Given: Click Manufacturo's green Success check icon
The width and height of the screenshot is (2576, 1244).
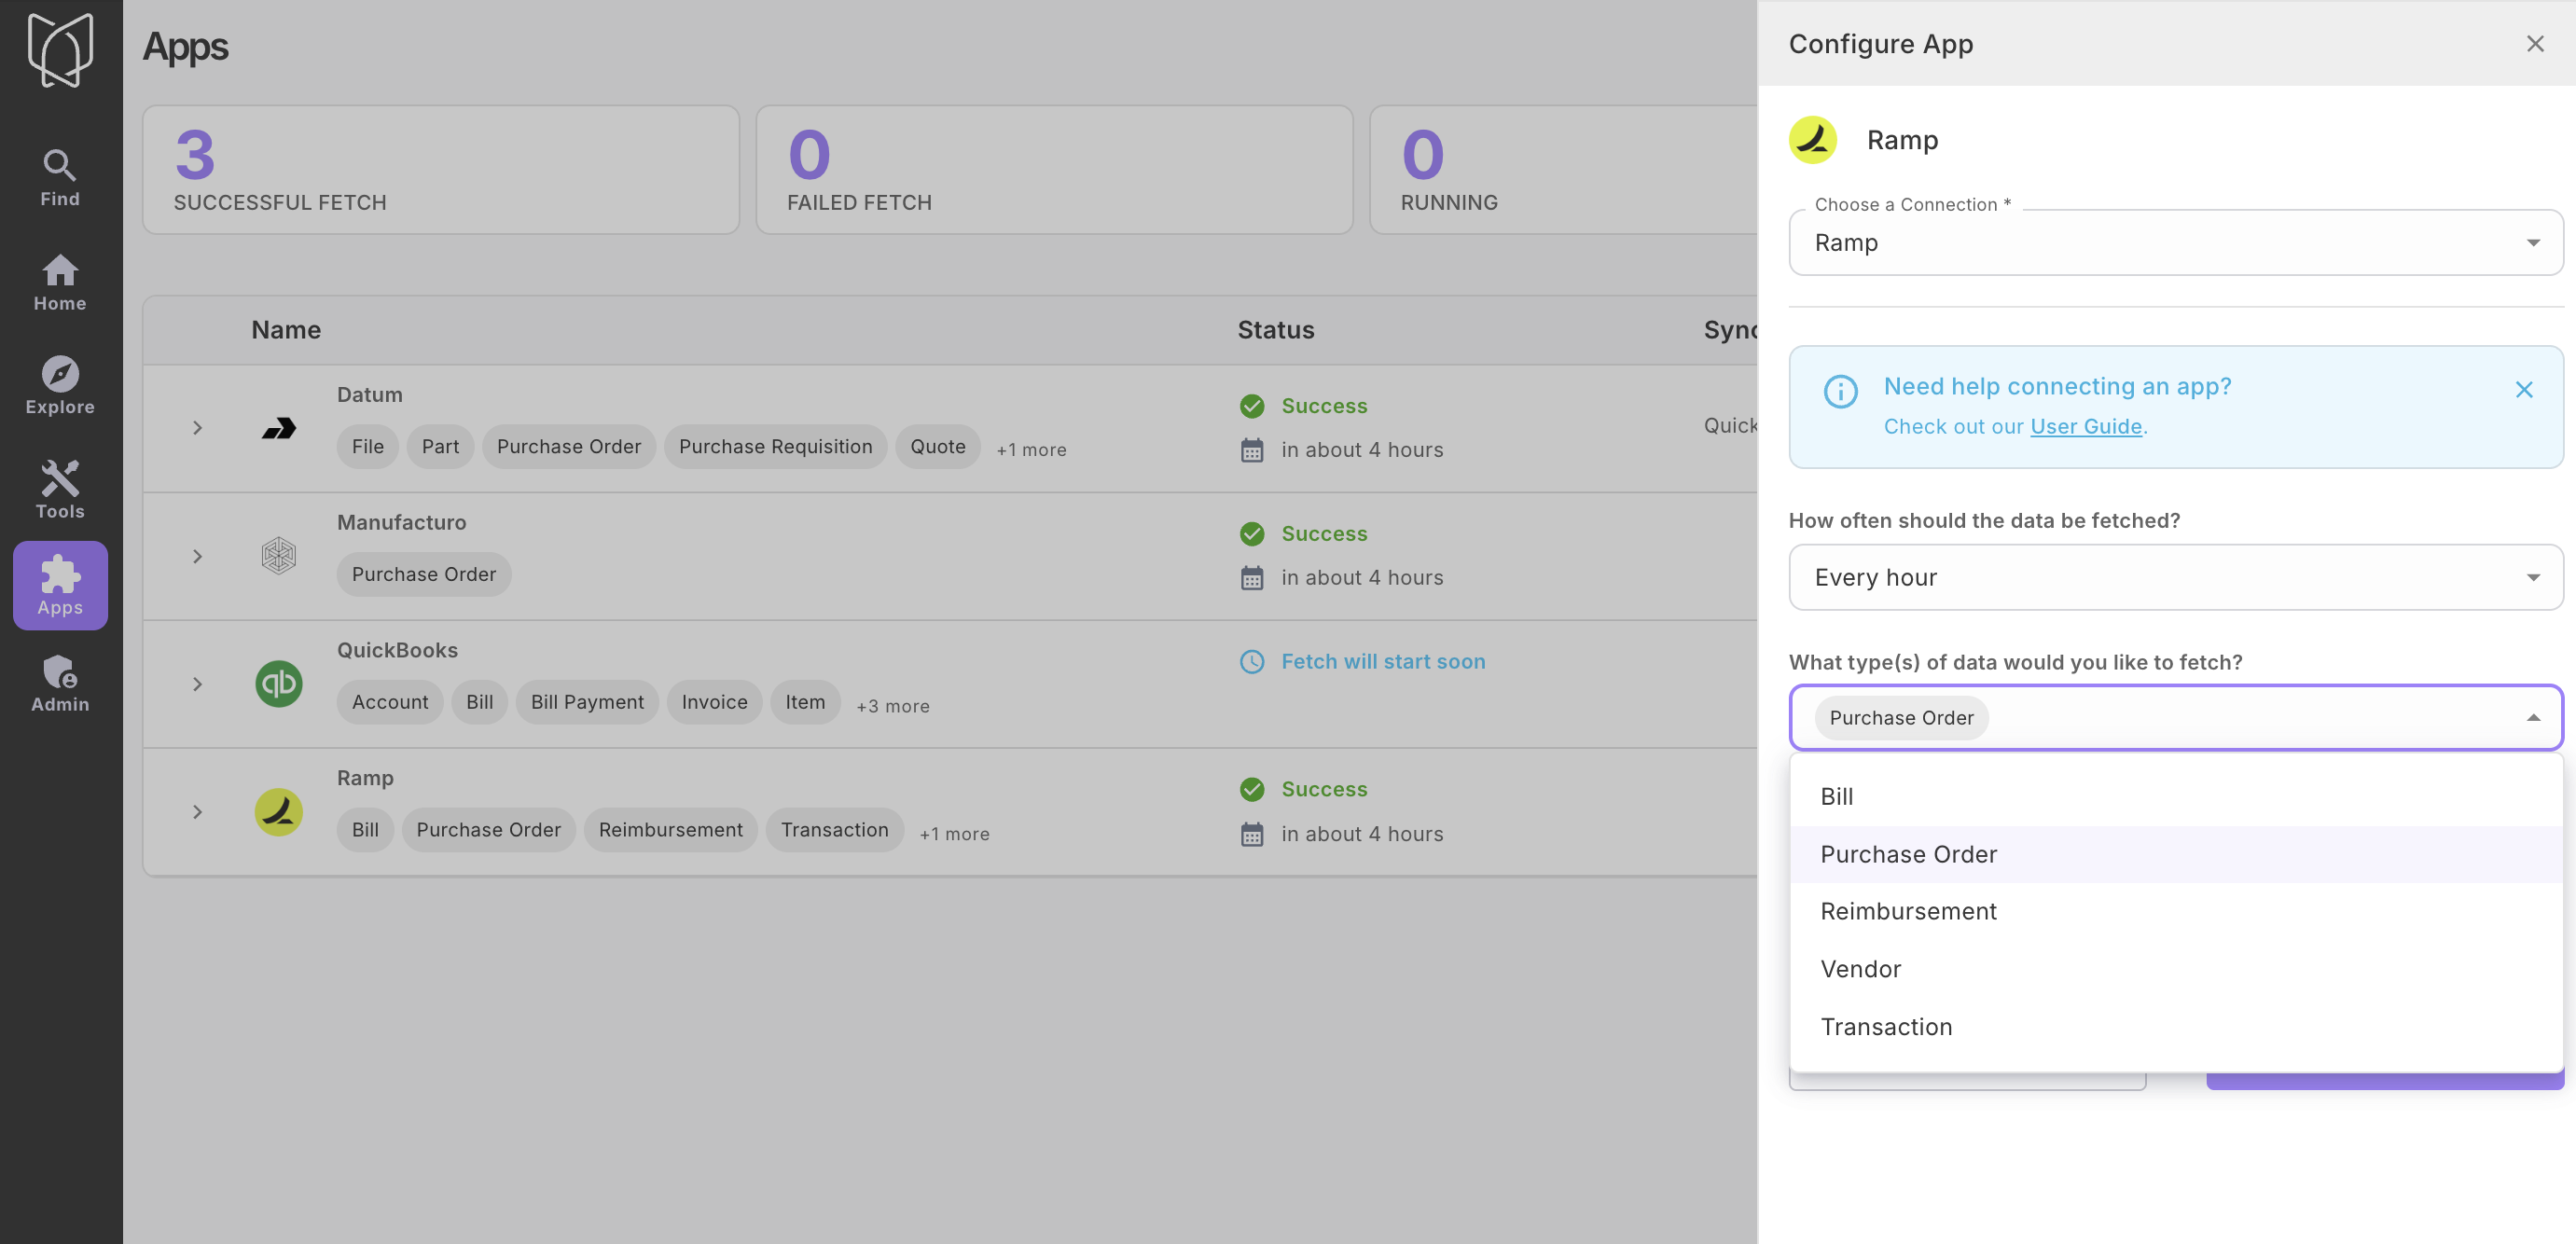Looking at the screenshot, I should click(1252, 534).
